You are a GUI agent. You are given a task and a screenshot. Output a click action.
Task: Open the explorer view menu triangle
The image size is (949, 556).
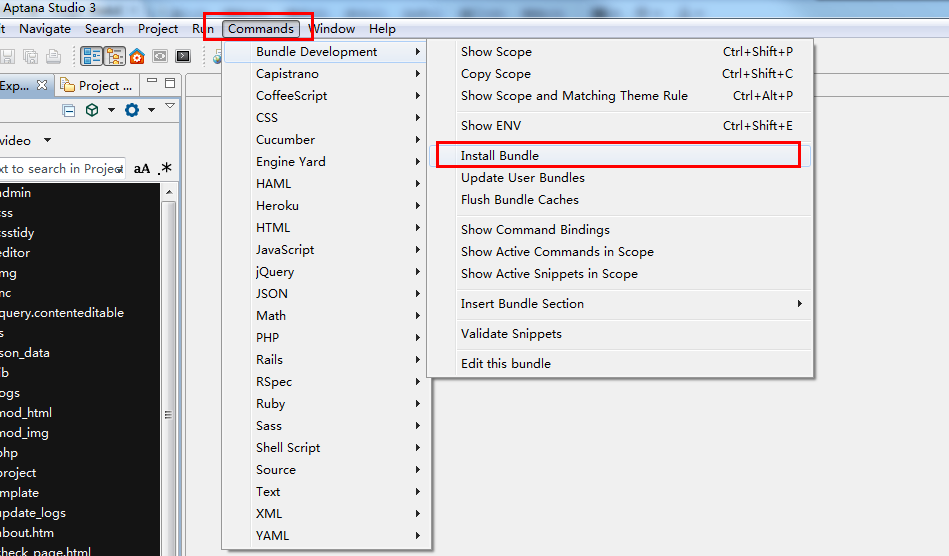click(x=170, y=106)
